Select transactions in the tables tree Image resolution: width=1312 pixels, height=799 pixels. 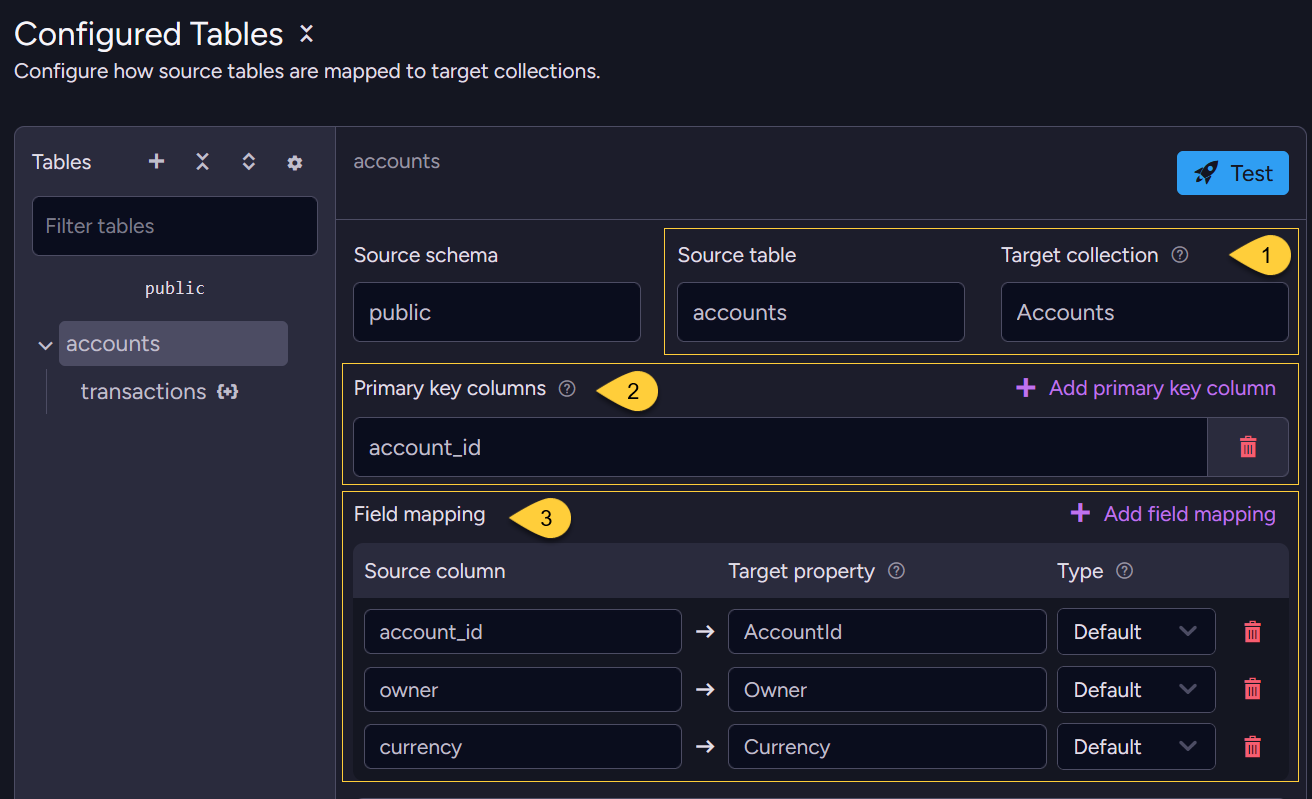point(143,392)
